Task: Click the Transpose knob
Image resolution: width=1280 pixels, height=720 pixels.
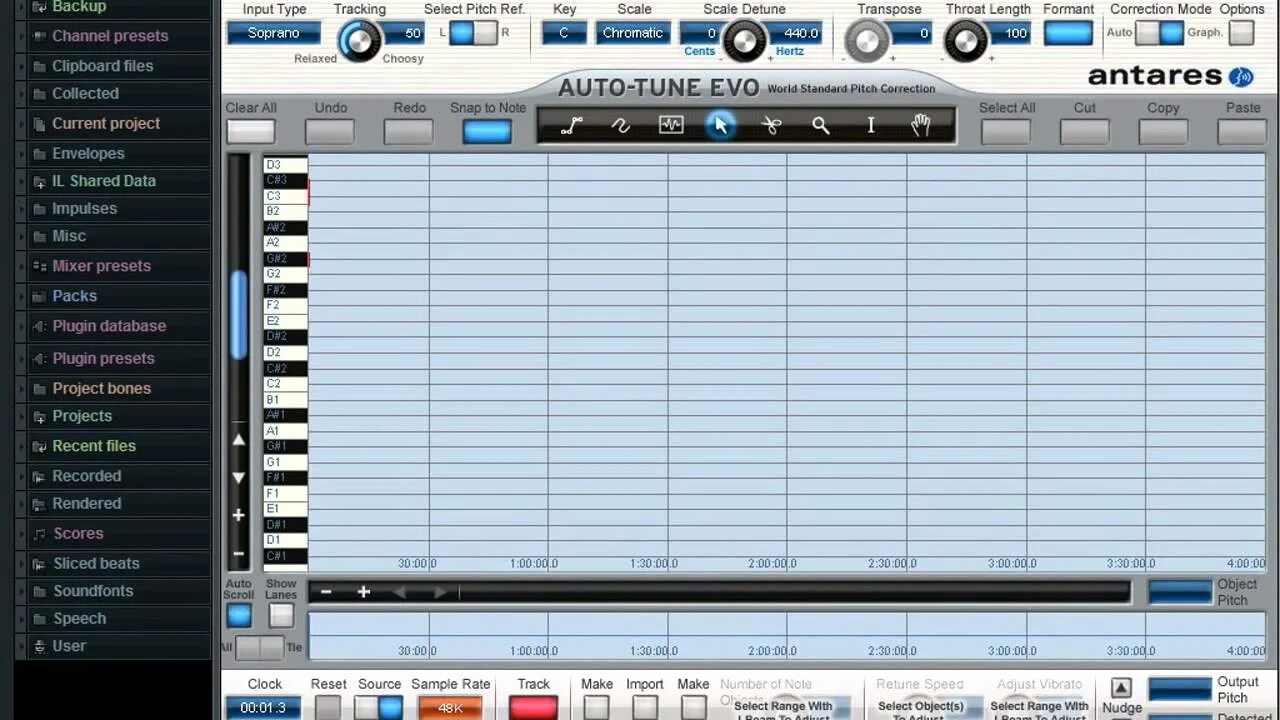Action: tap(866, 41)
